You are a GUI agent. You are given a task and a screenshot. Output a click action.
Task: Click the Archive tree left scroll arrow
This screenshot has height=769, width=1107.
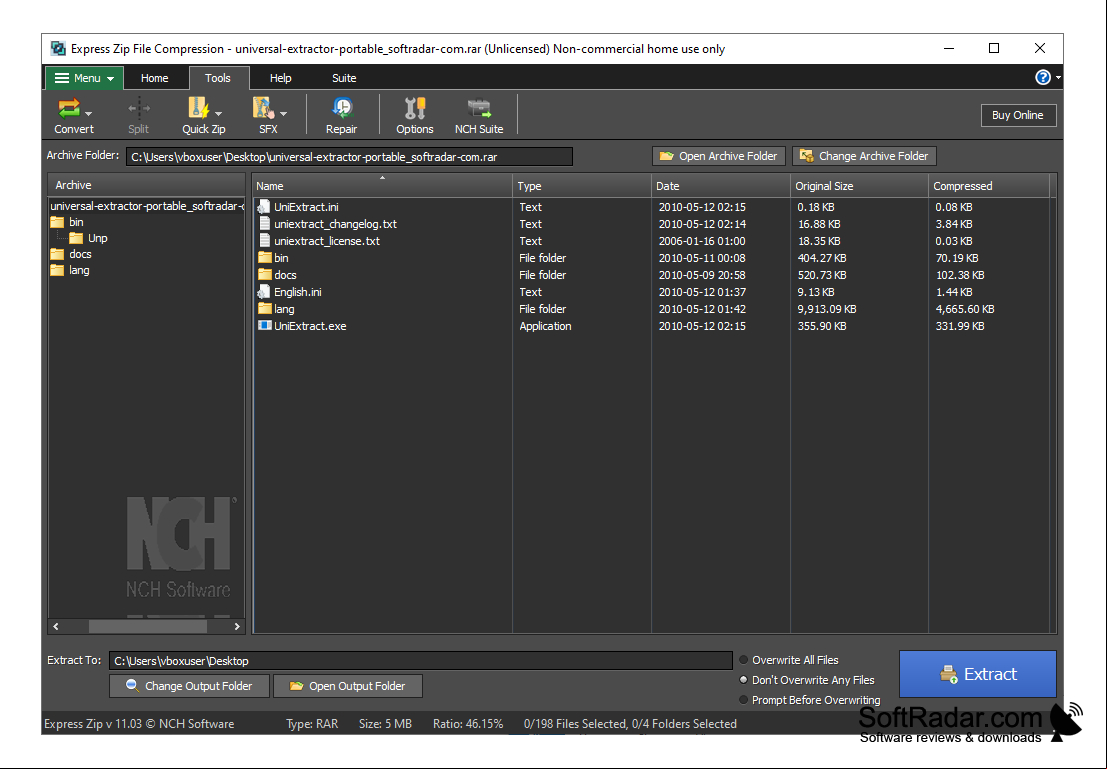56,626
